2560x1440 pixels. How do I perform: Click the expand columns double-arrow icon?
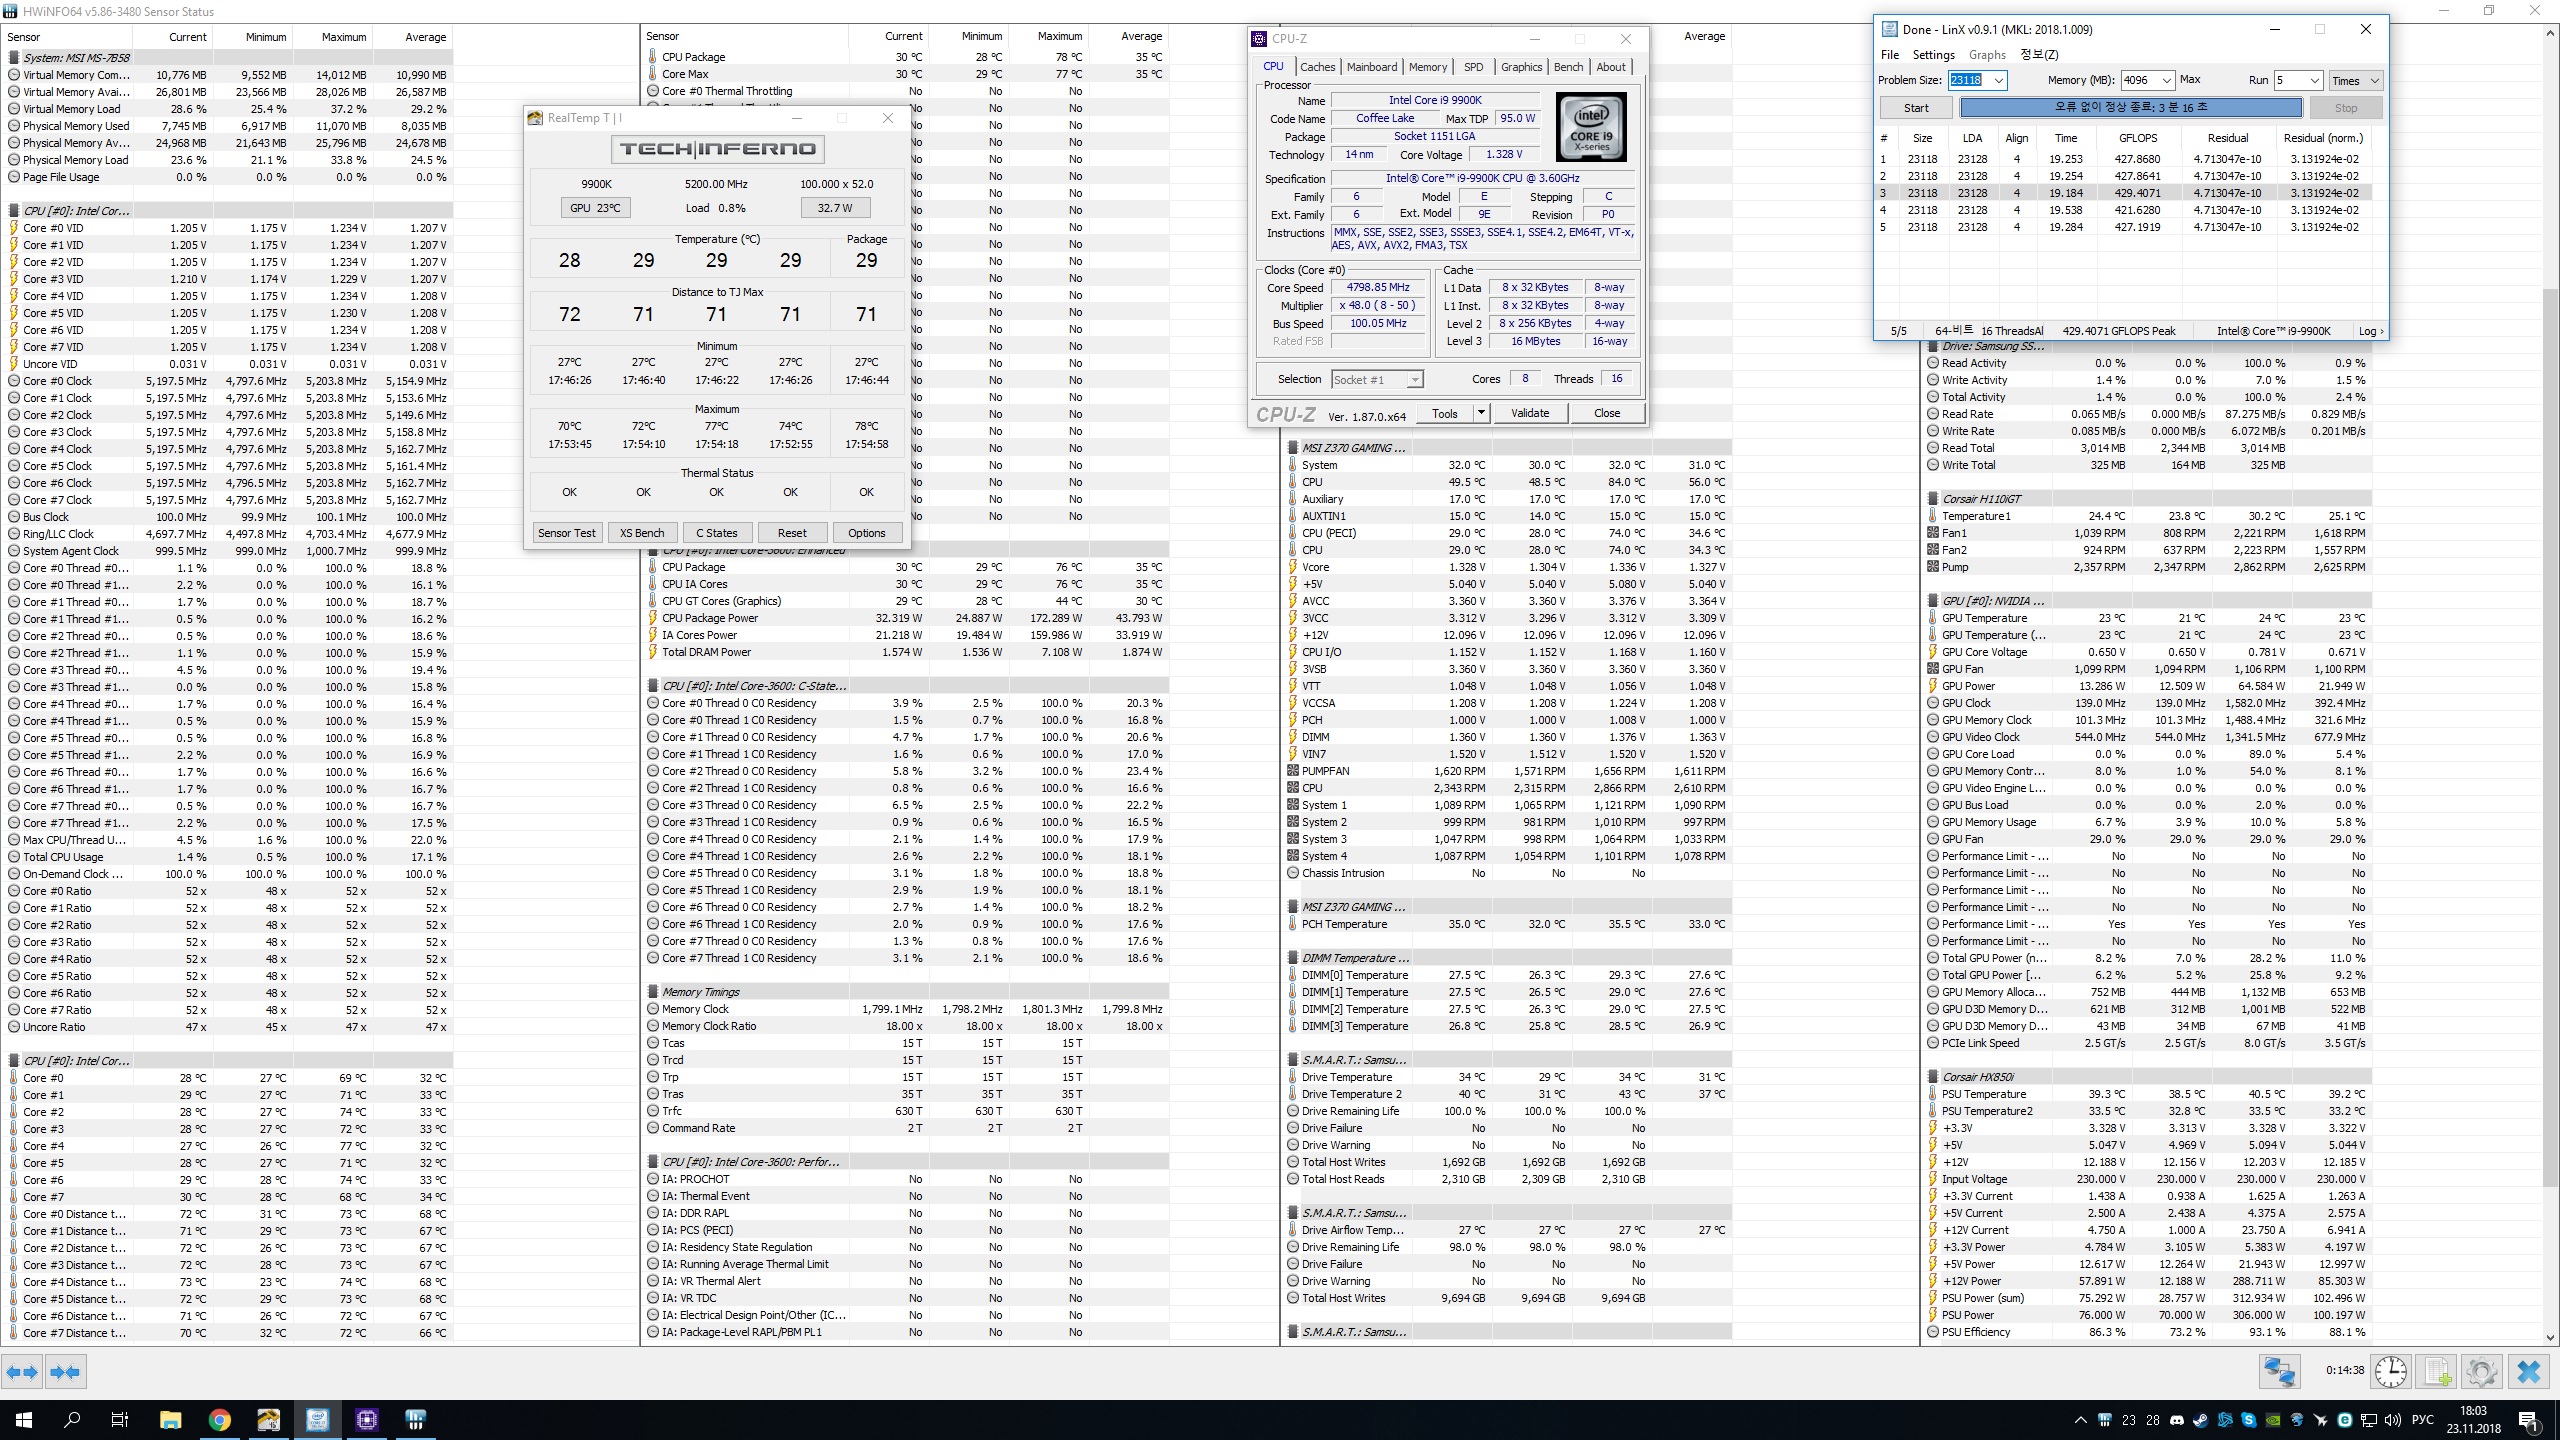pyautogui.click(x=22, y=1372)
